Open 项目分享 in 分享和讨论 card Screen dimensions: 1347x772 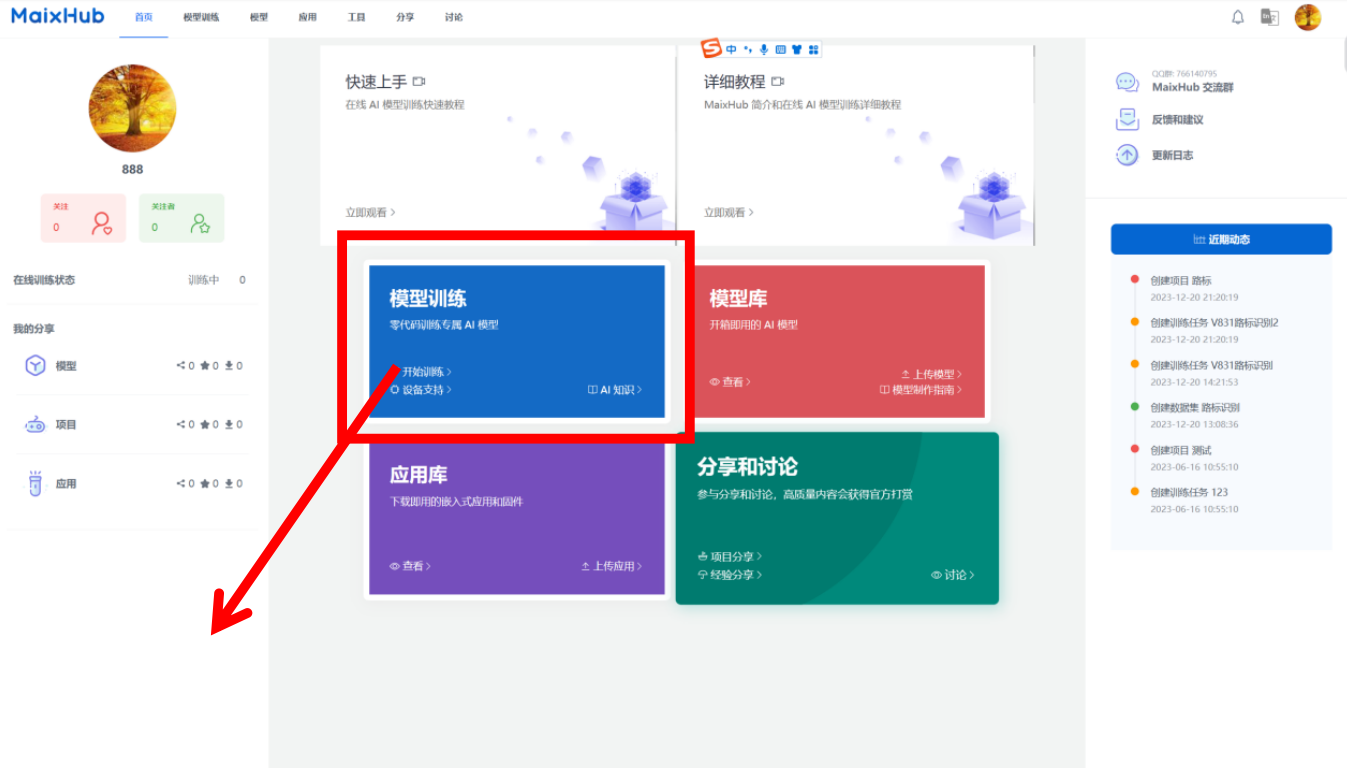[730, 556]
